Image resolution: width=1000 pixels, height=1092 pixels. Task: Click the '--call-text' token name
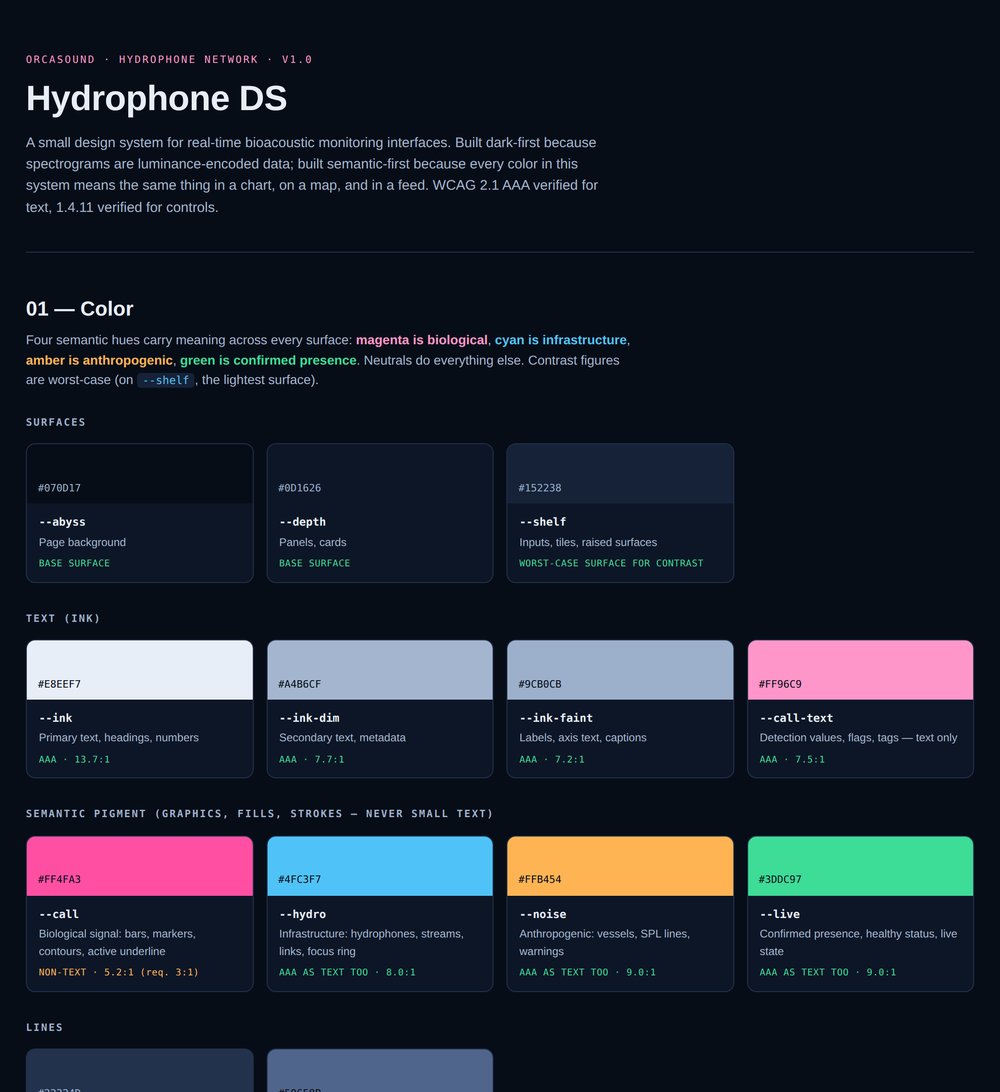point(796,718)
